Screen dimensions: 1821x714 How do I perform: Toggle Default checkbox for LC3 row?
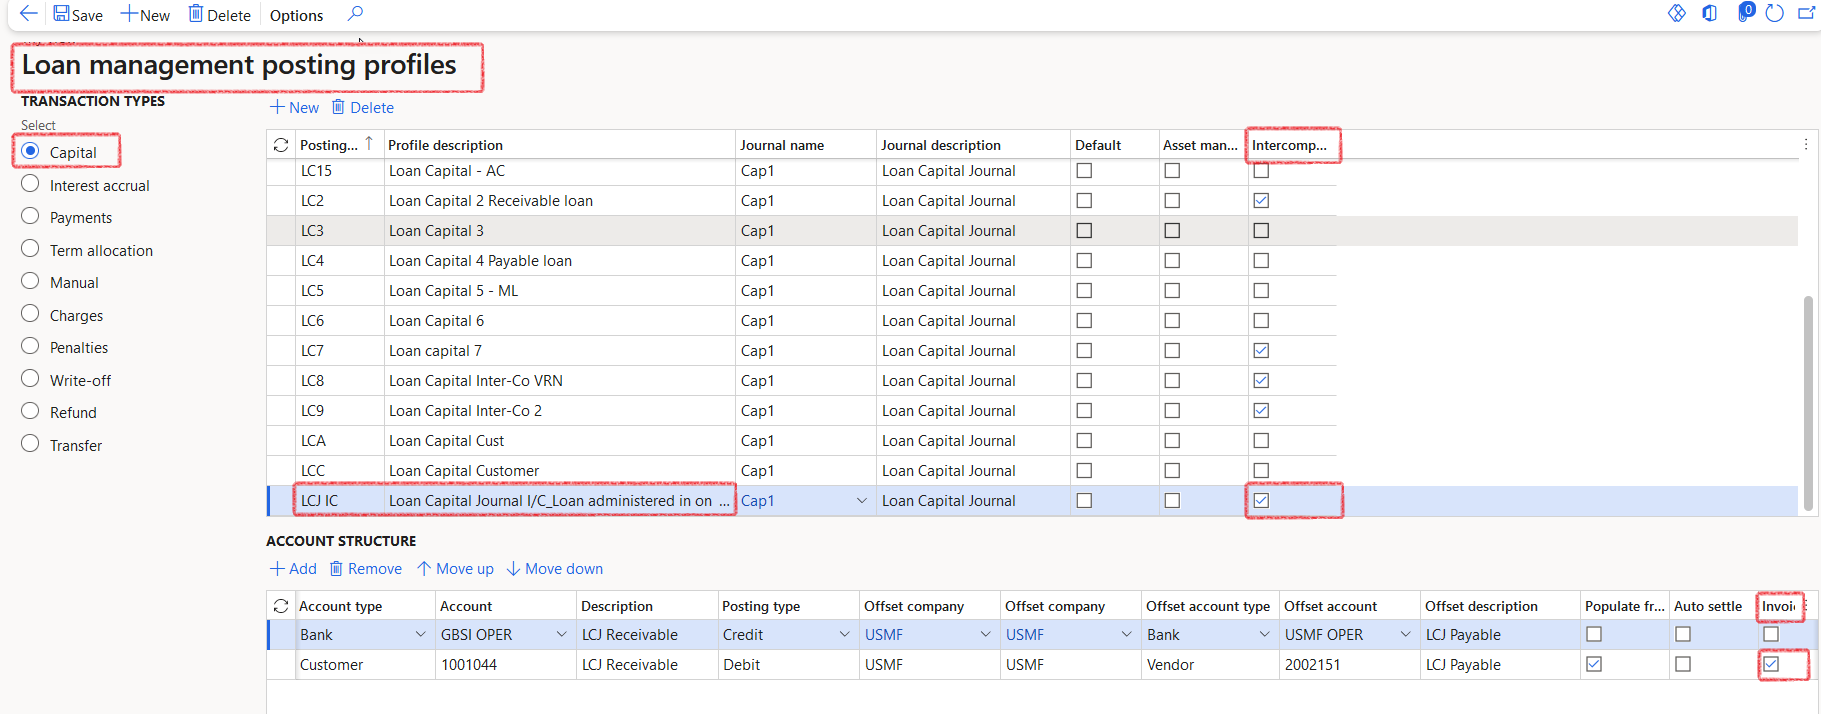point(1084,230)
